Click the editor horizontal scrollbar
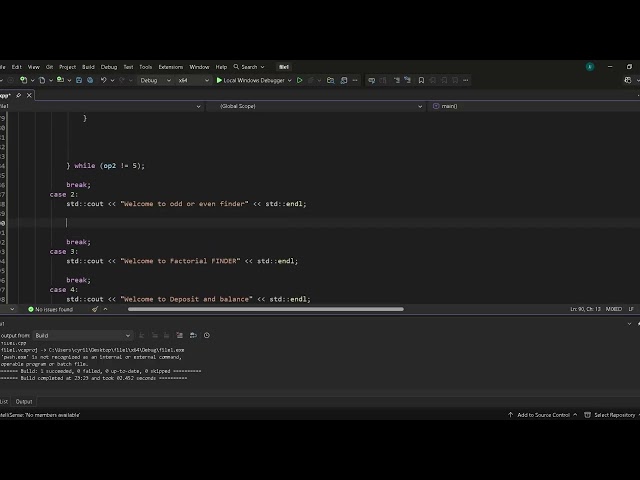This screenshot has width=640, height=480. click(x=266, y=309)
